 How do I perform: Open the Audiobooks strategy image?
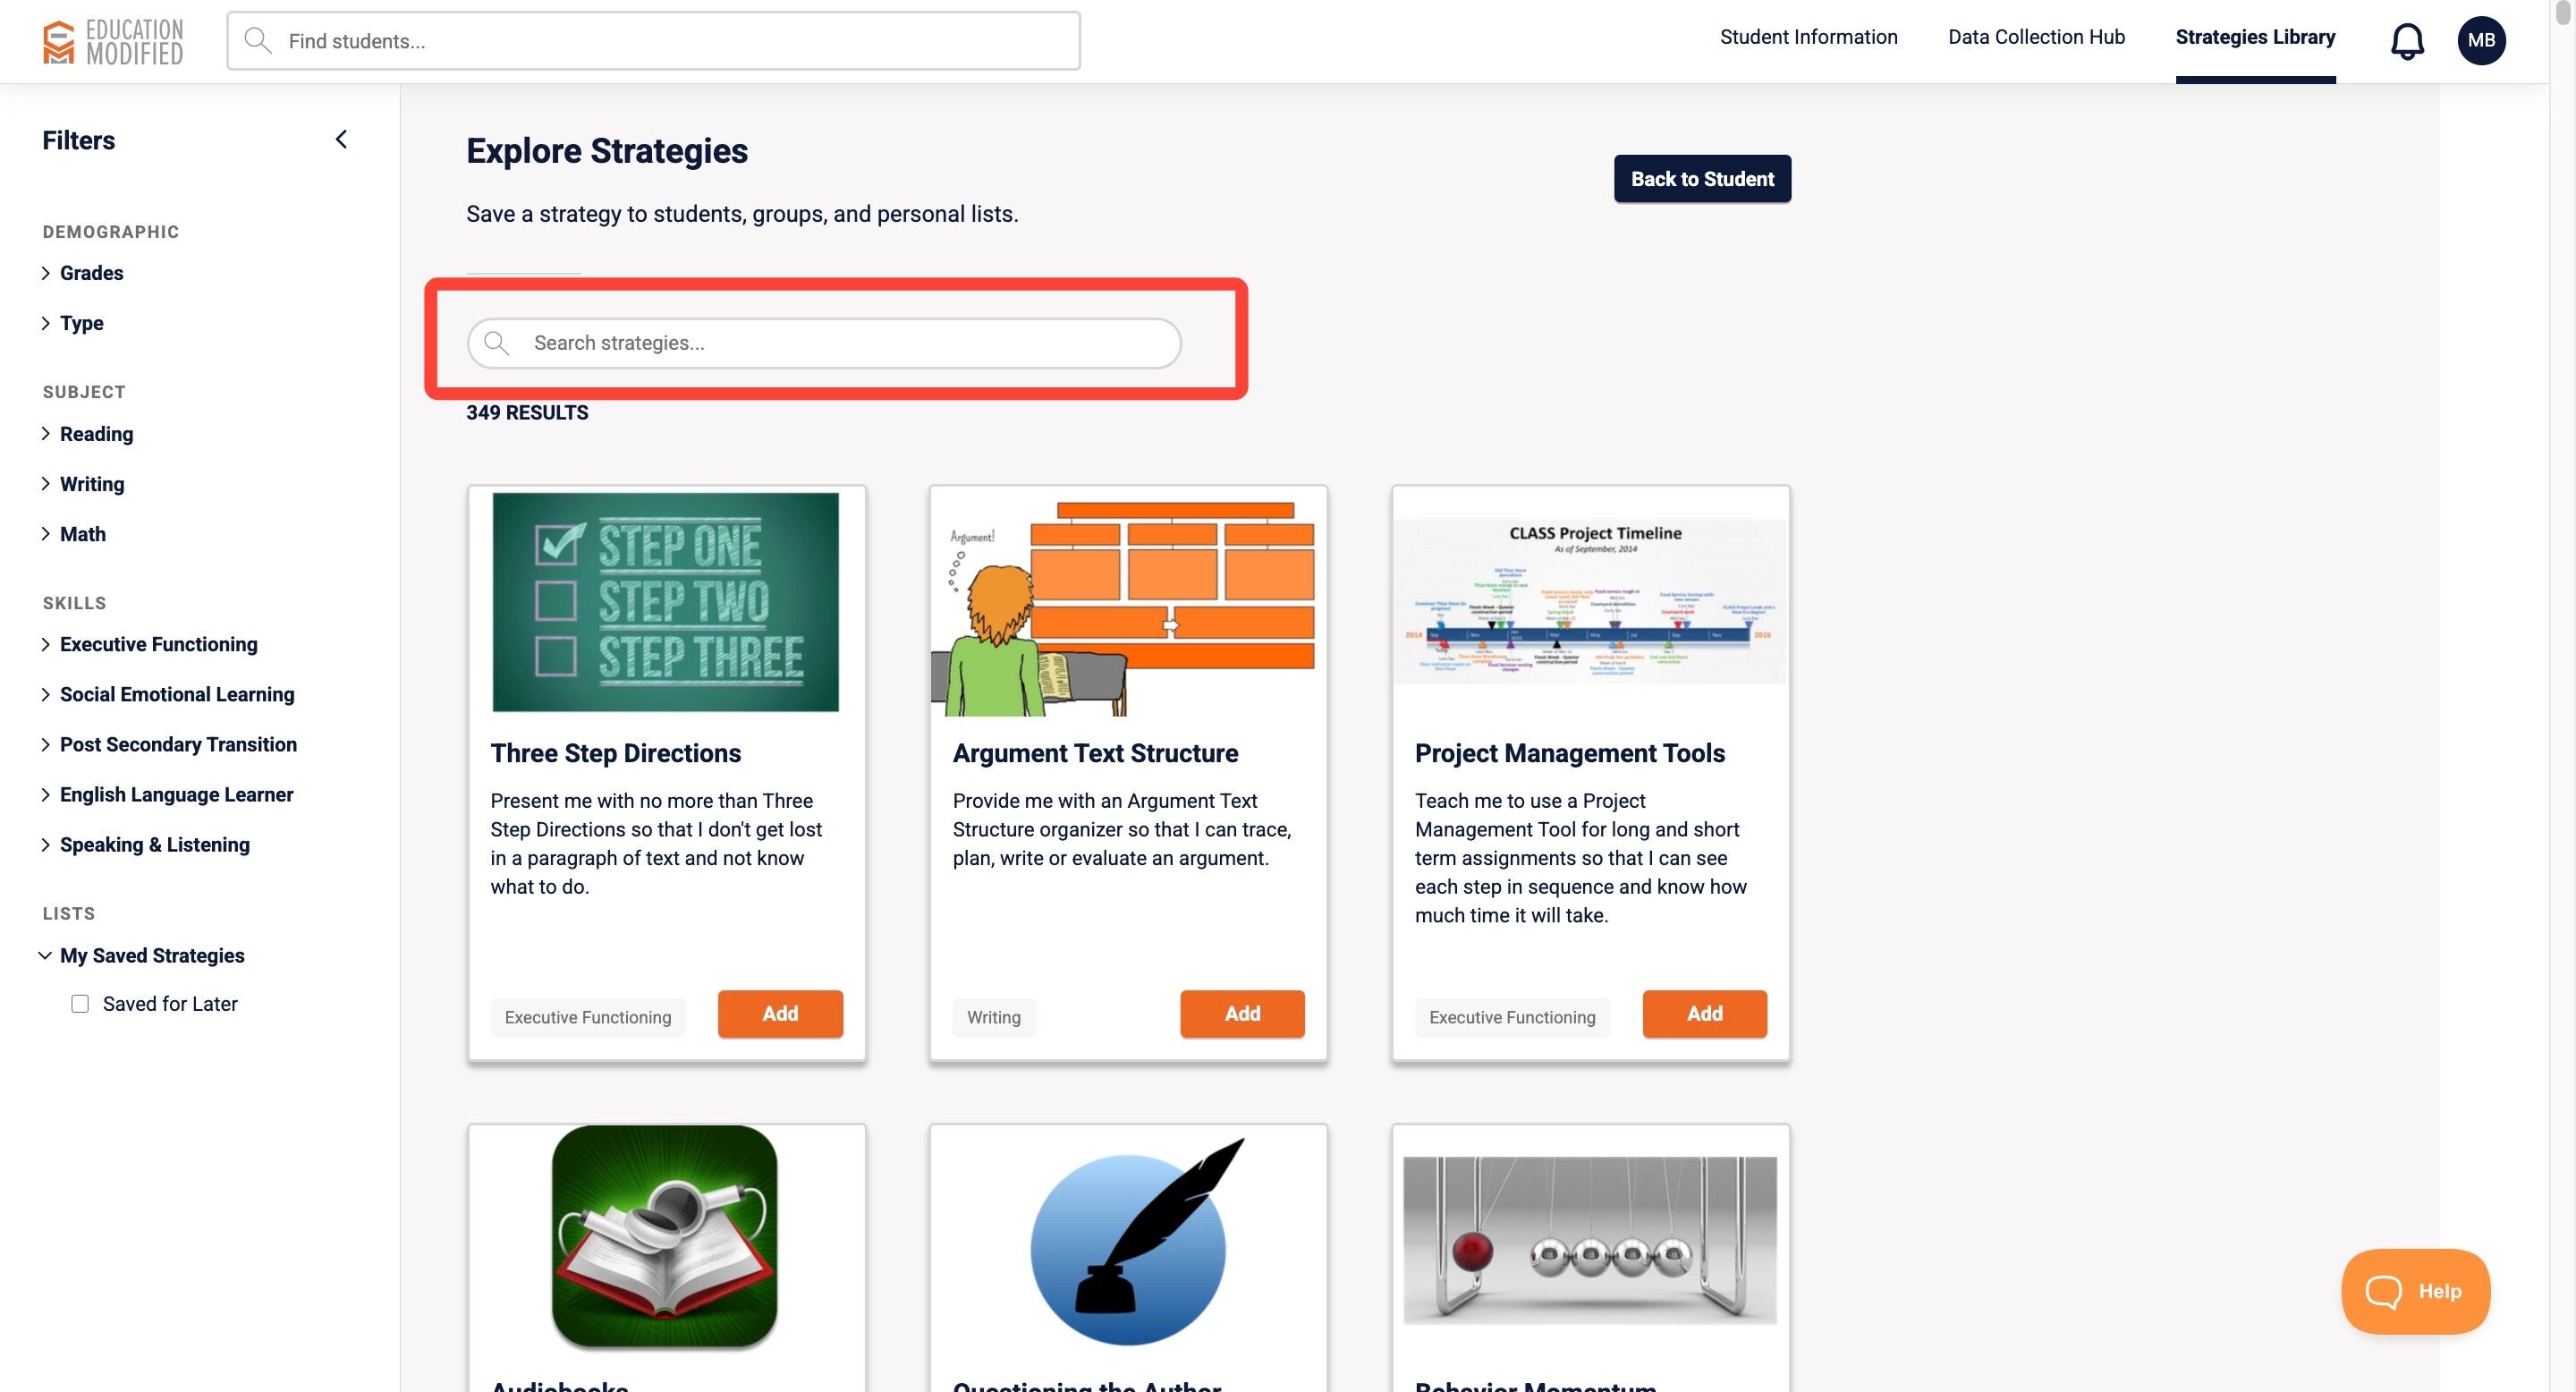click(665, 1237)
